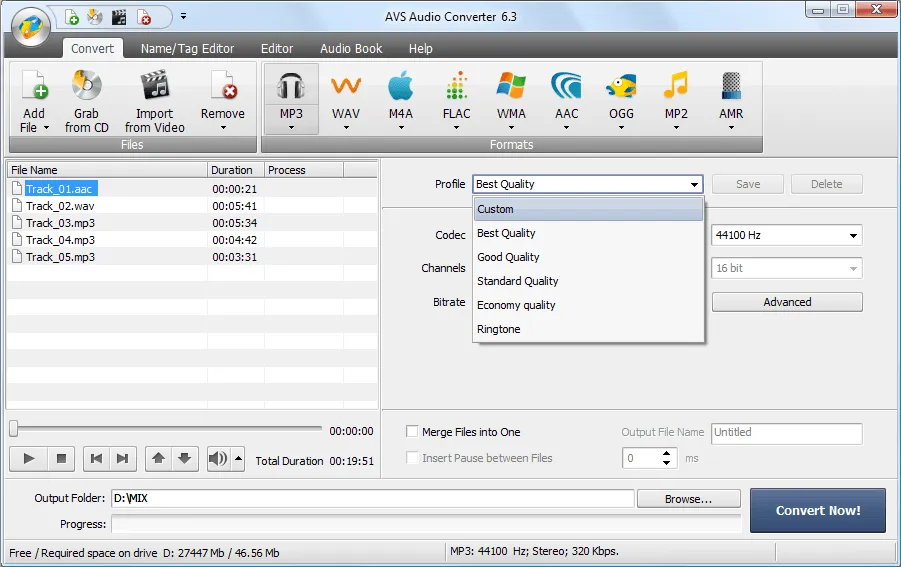Choose Good Quality from profile list
Viewport: 901px width, 567px height.
click(509, 257)
